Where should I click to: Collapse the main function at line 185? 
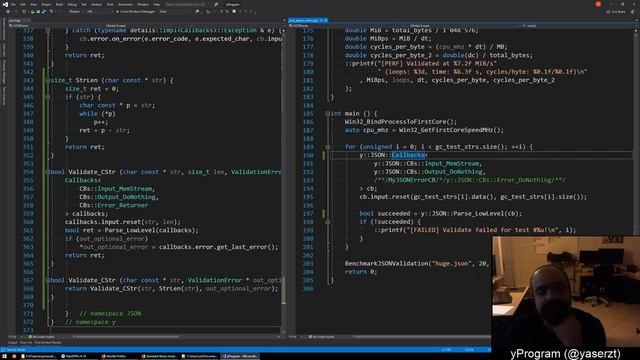coord(327,113)
